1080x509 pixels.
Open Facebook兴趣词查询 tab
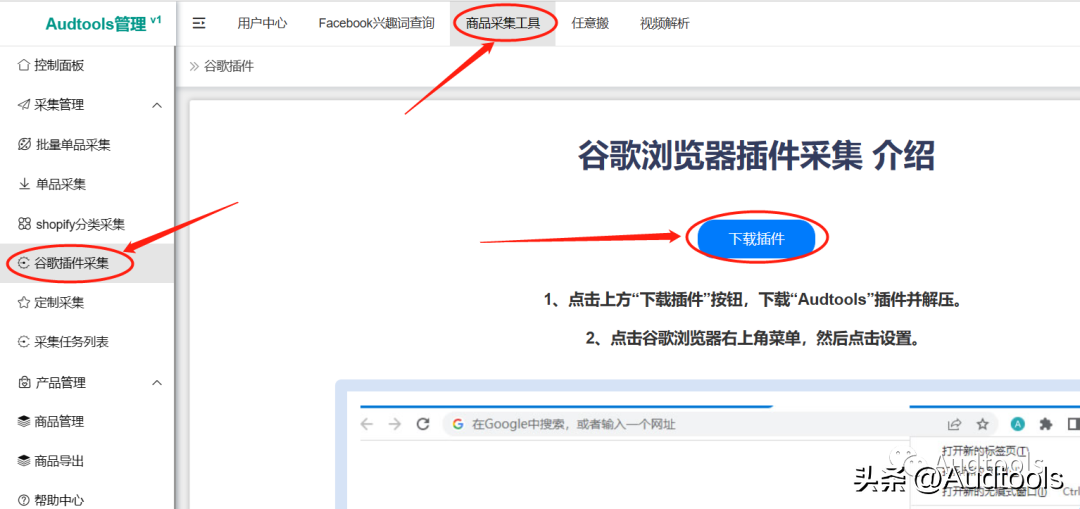[377, 23]
